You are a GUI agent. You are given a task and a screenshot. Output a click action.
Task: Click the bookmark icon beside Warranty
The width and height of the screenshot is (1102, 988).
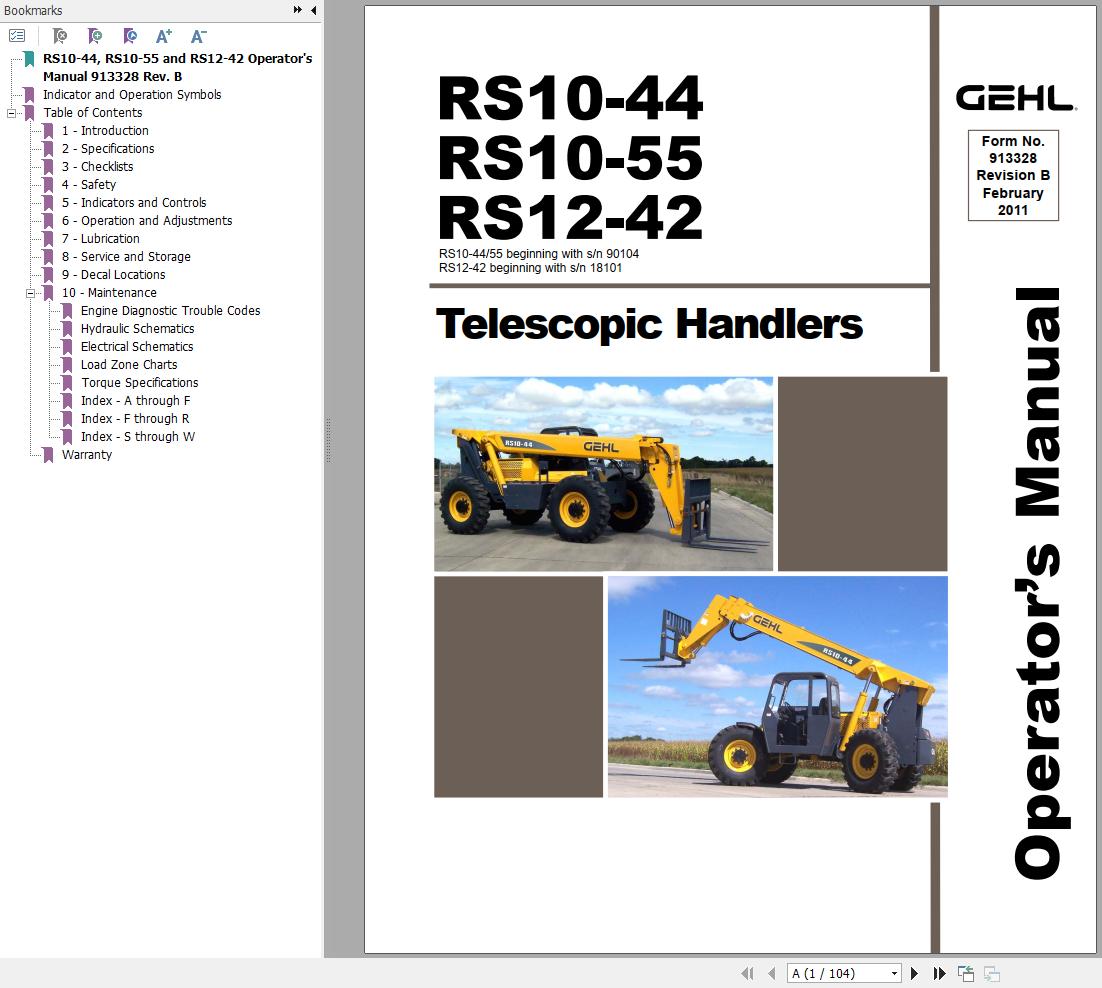coord(48,455)
